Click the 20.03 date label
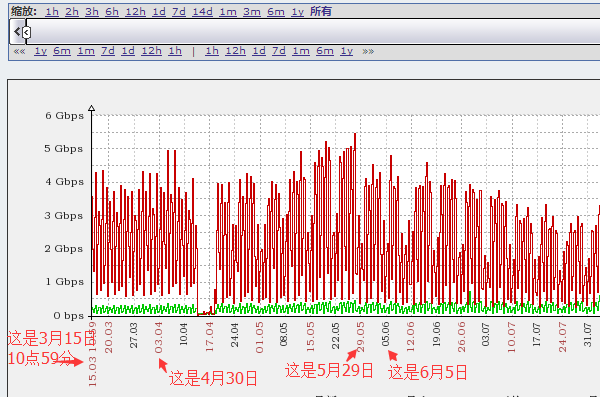The image size is (600, 397). [108, 338]
